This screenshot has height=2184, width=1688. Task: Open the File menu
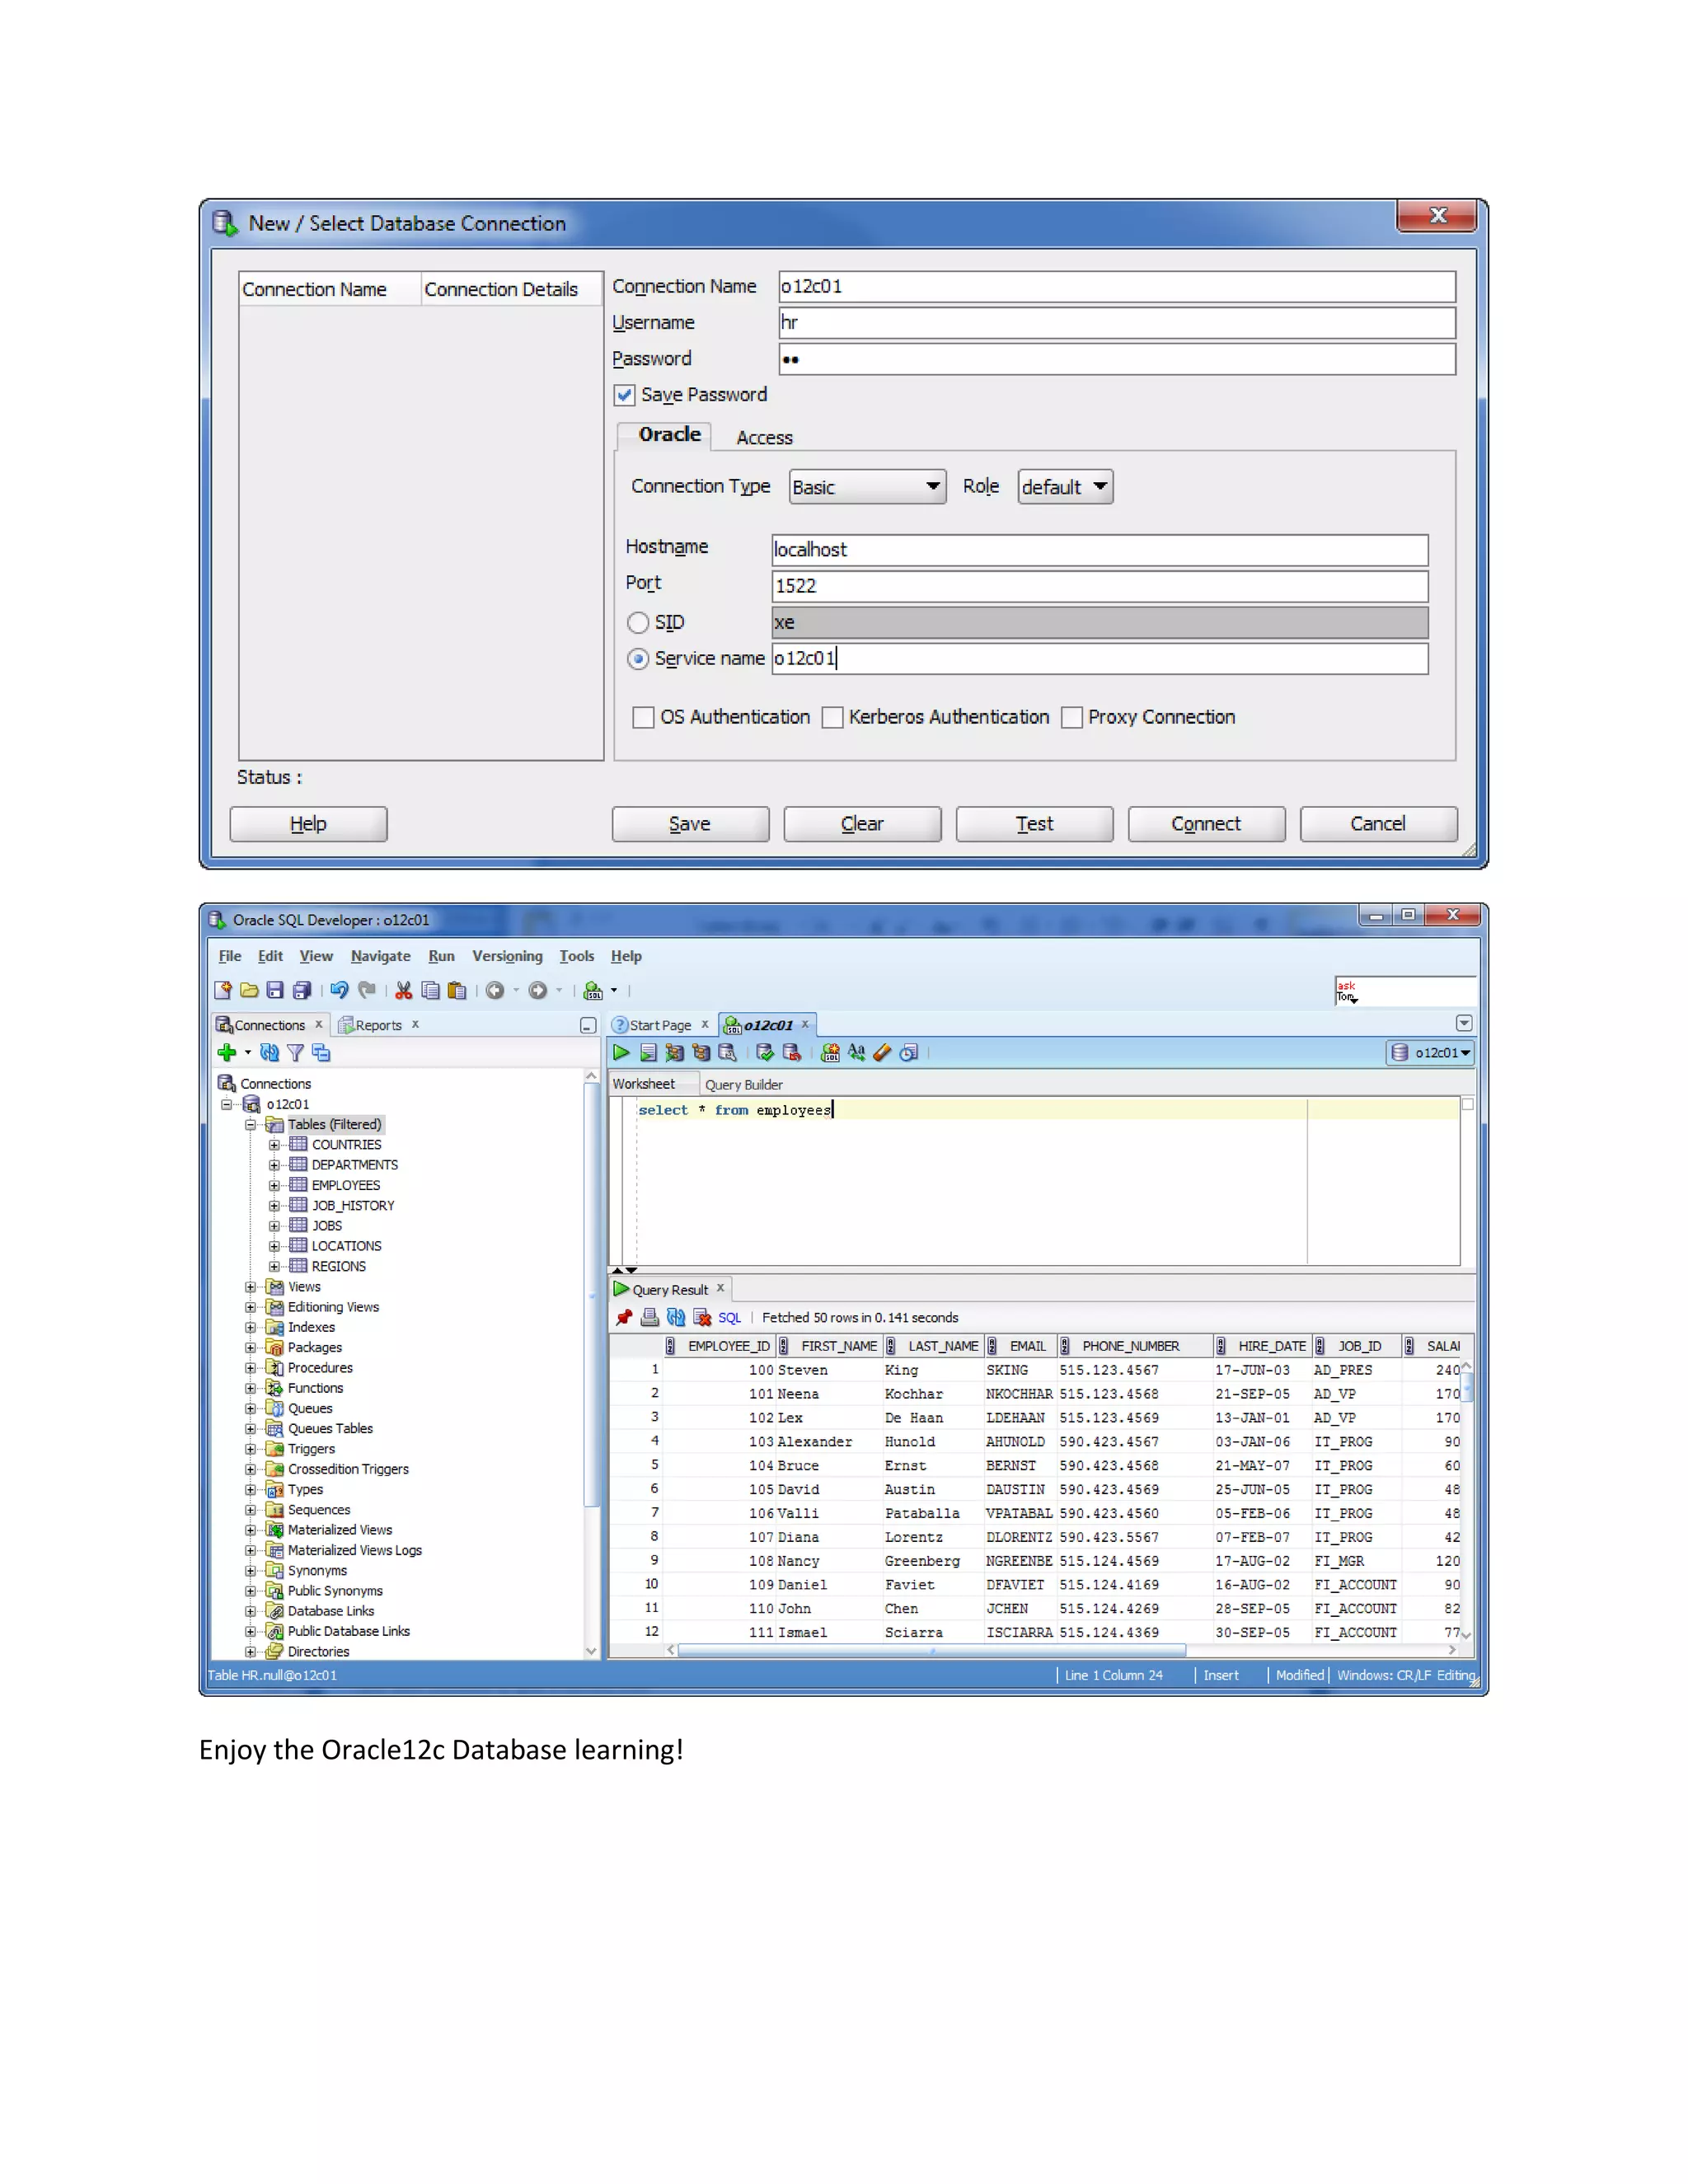[230, 956]
